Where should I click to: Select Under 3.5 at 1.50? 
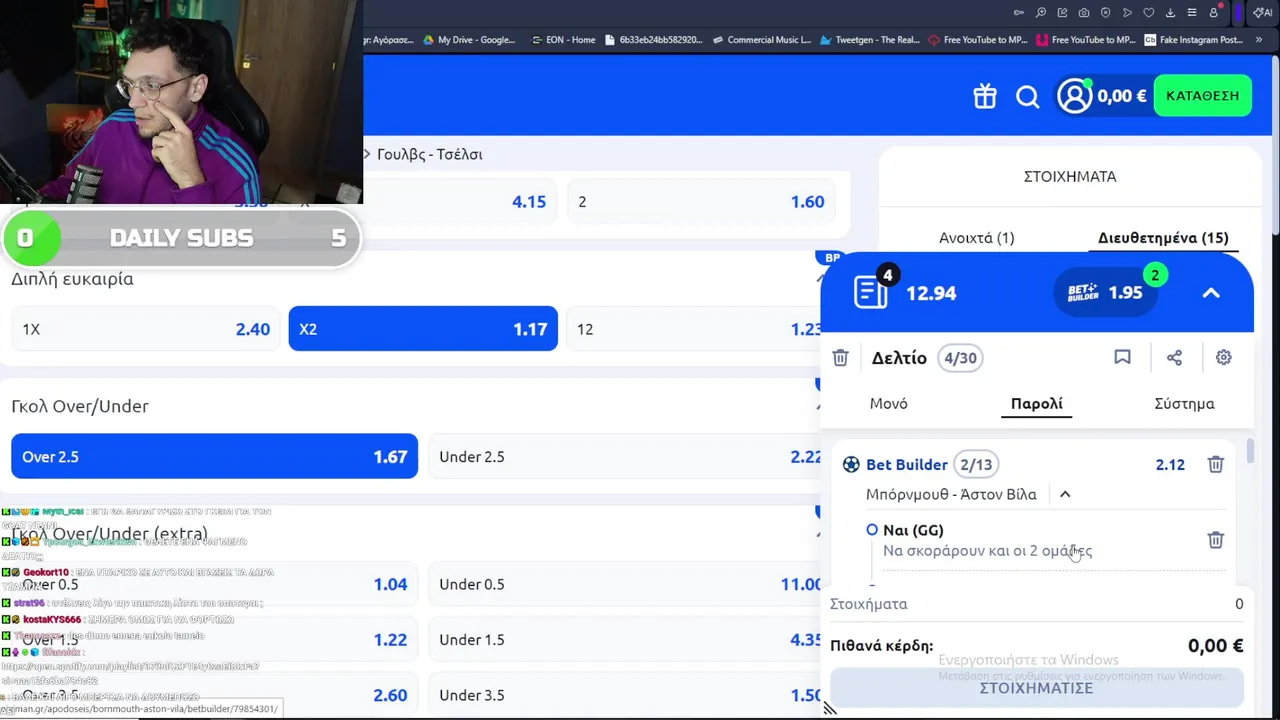click(626, 695)
